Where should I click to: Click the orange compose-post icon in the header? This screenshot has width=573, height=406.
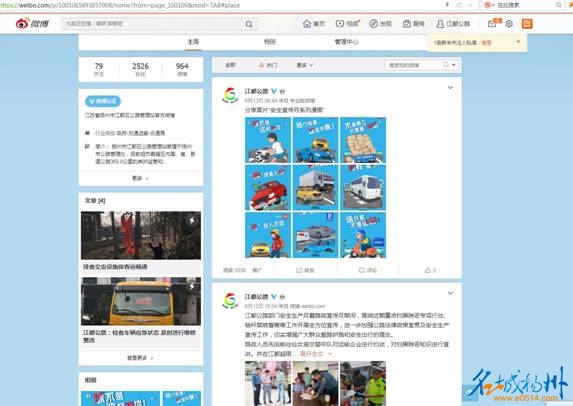point(527,24)
